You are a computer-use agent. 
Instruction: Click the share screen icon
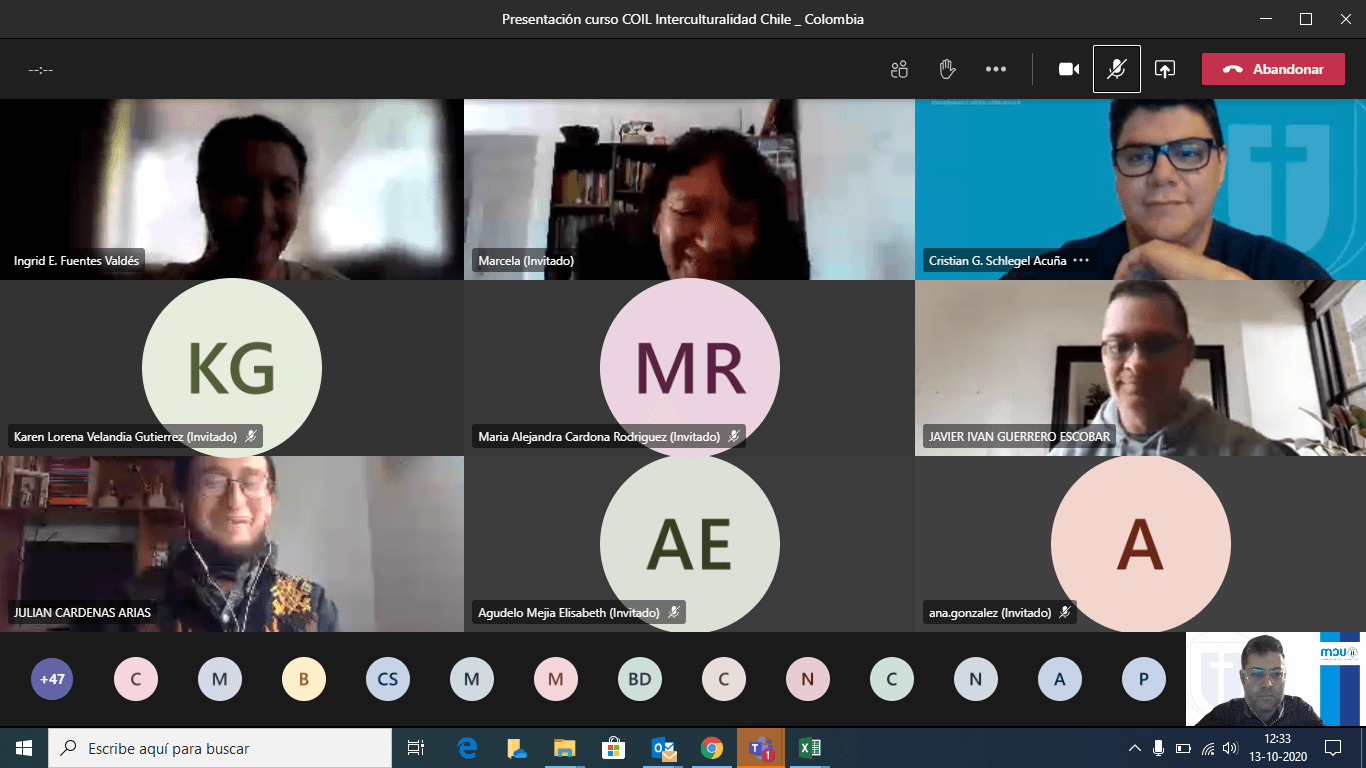pos(1164,69)
